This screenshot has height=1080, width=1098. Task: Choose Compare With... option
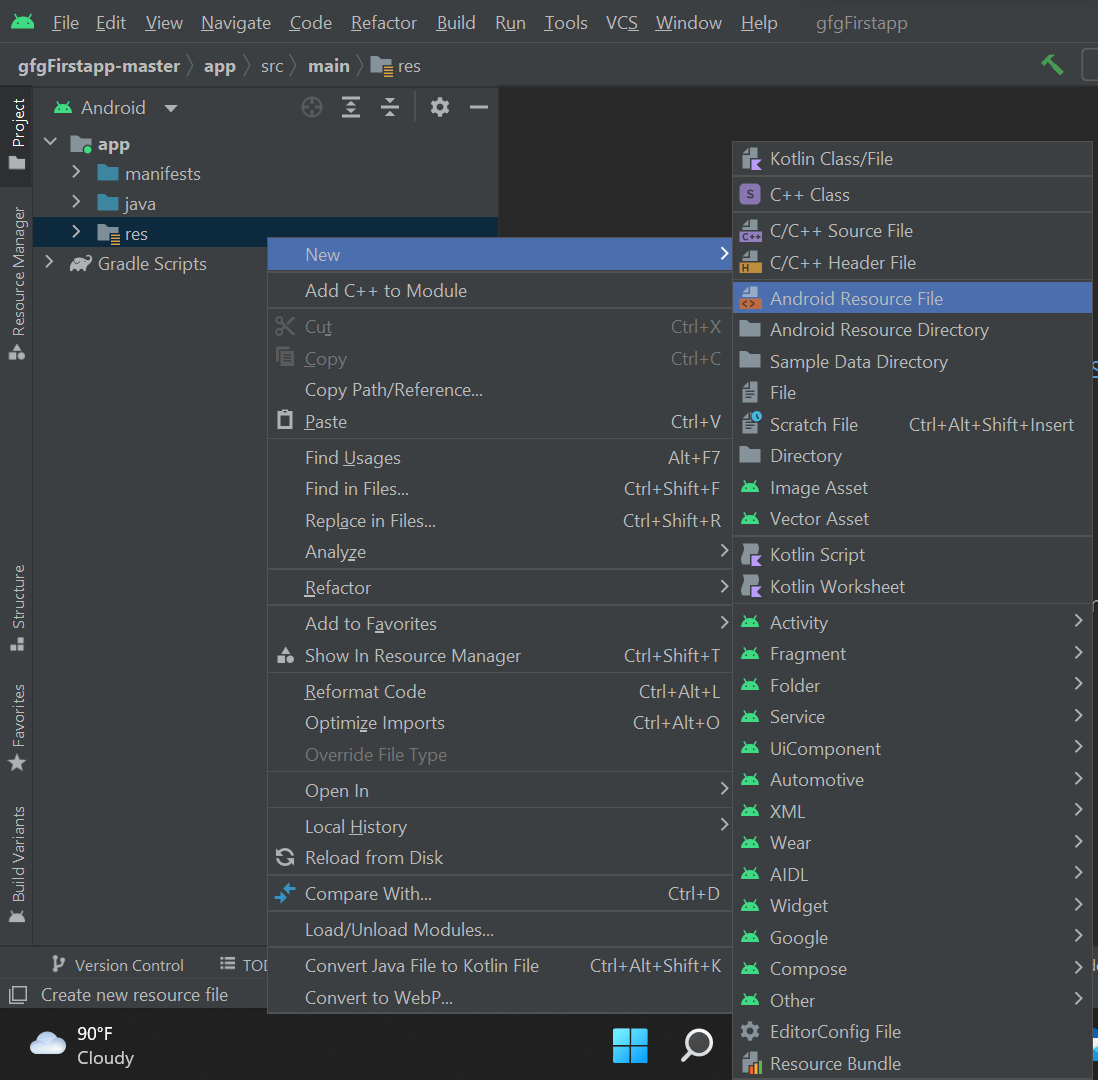click(499, 894)
